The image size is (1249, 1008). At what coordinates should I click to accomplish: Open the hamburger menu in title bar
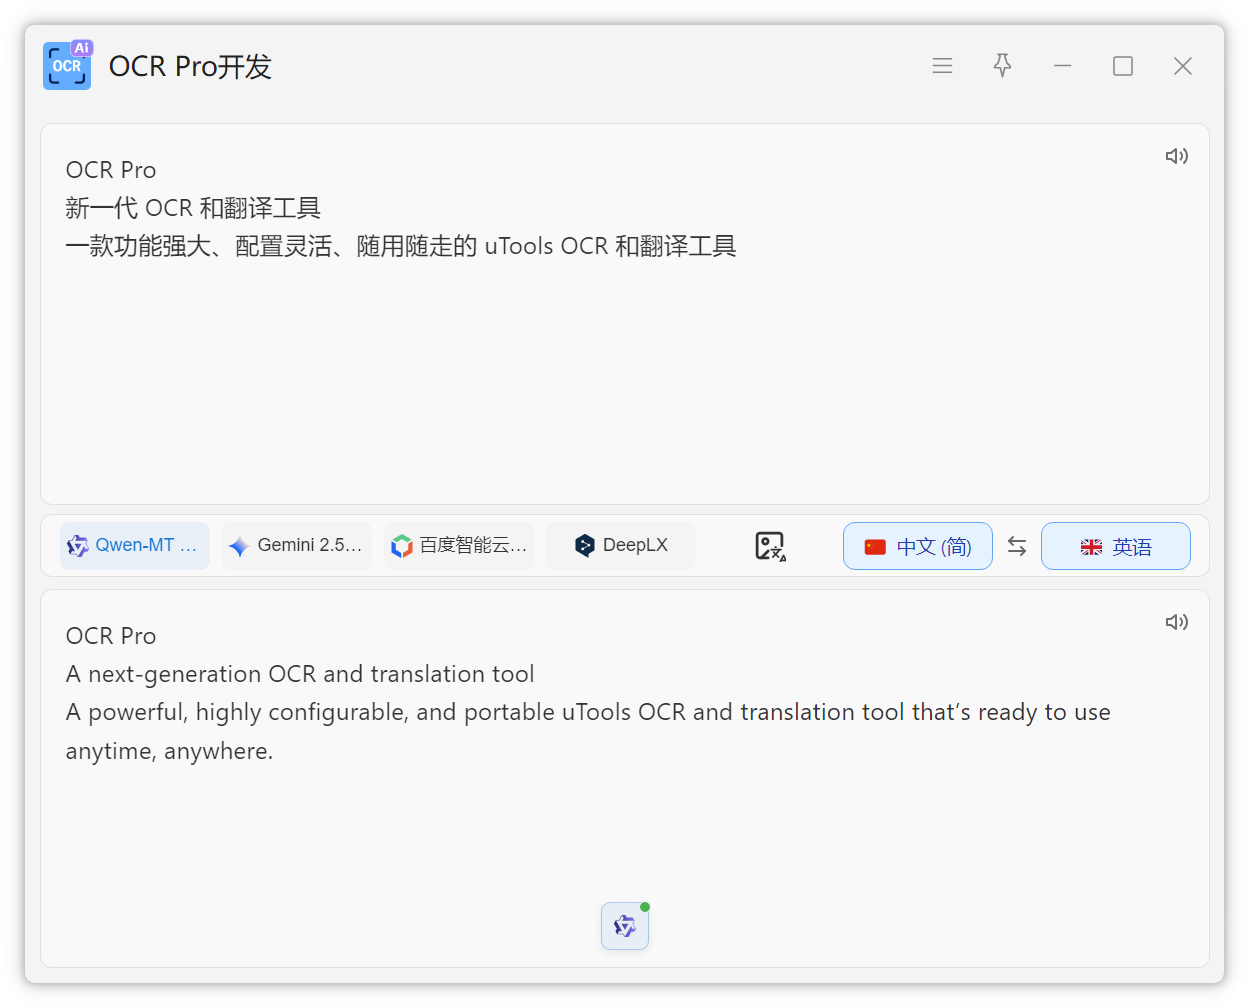click(942, 66)
